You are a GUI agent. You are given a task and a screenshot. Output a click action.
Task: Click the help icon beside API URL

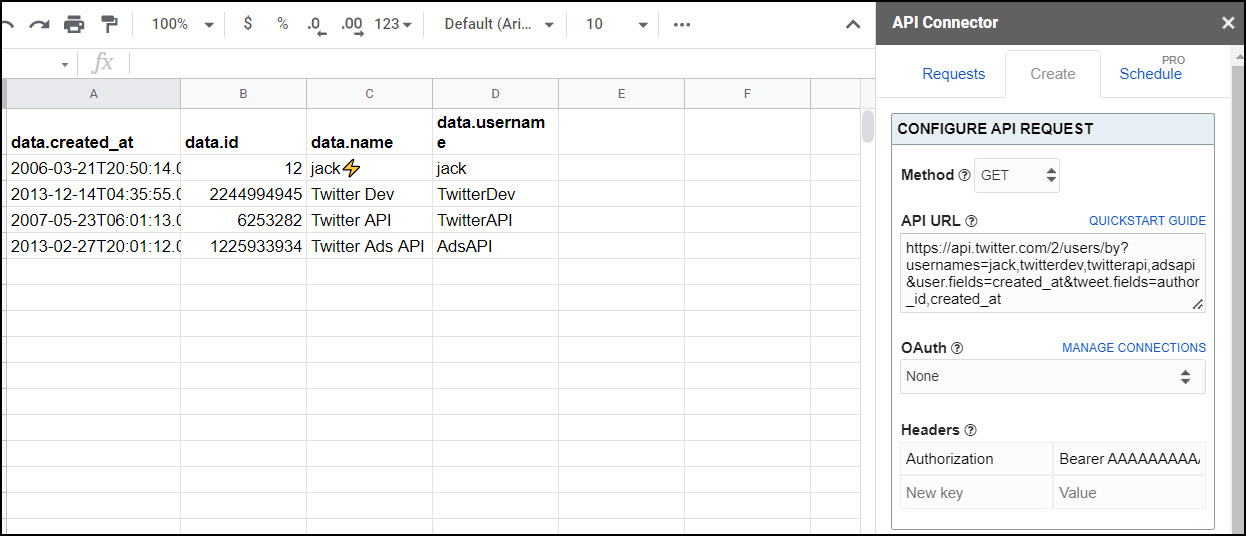[971, 221]
